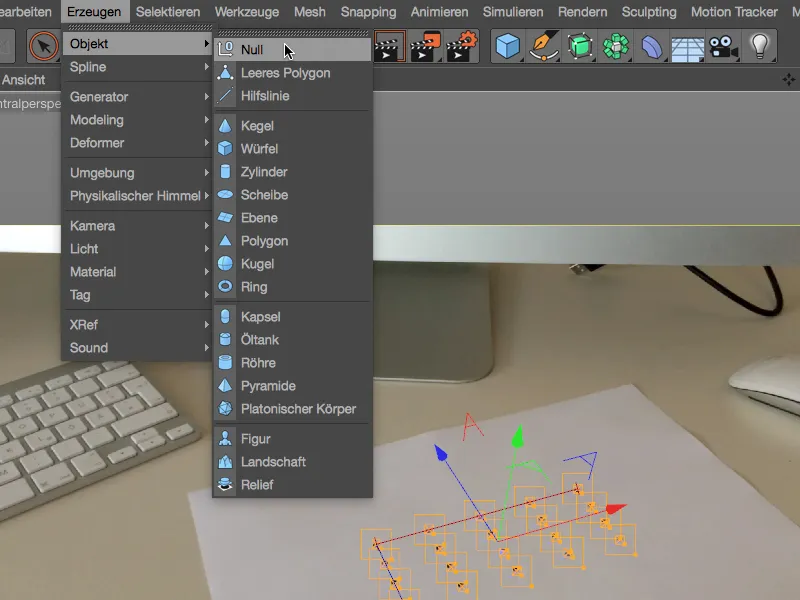Click the green array modeling icon
This screenshot has height=600, width=800.
pyautogui.click(x=616, y=46)
